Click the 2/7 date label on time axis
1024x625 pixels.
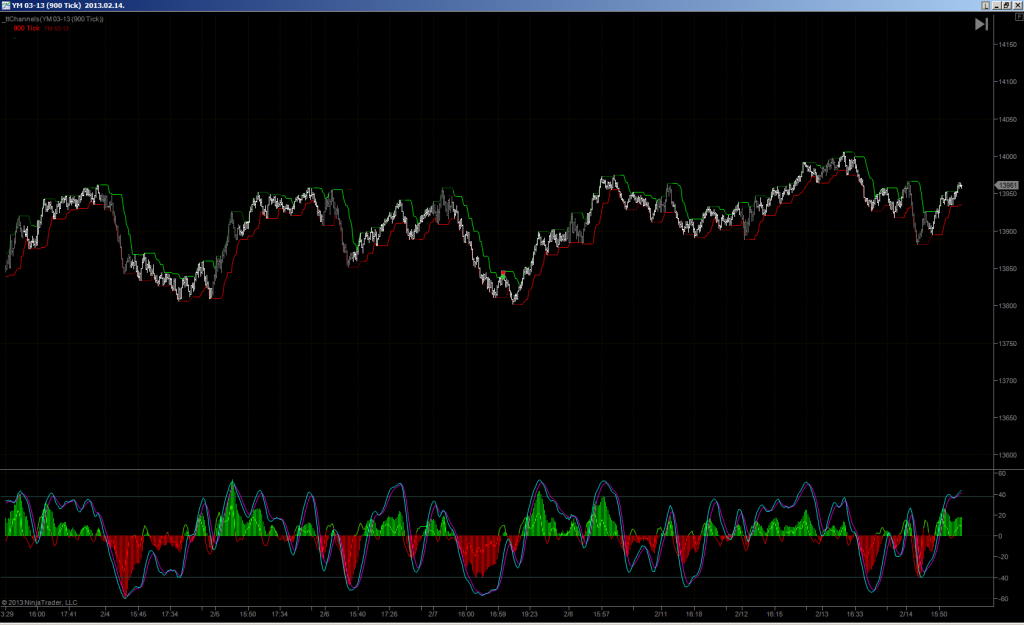coord(433,614)
